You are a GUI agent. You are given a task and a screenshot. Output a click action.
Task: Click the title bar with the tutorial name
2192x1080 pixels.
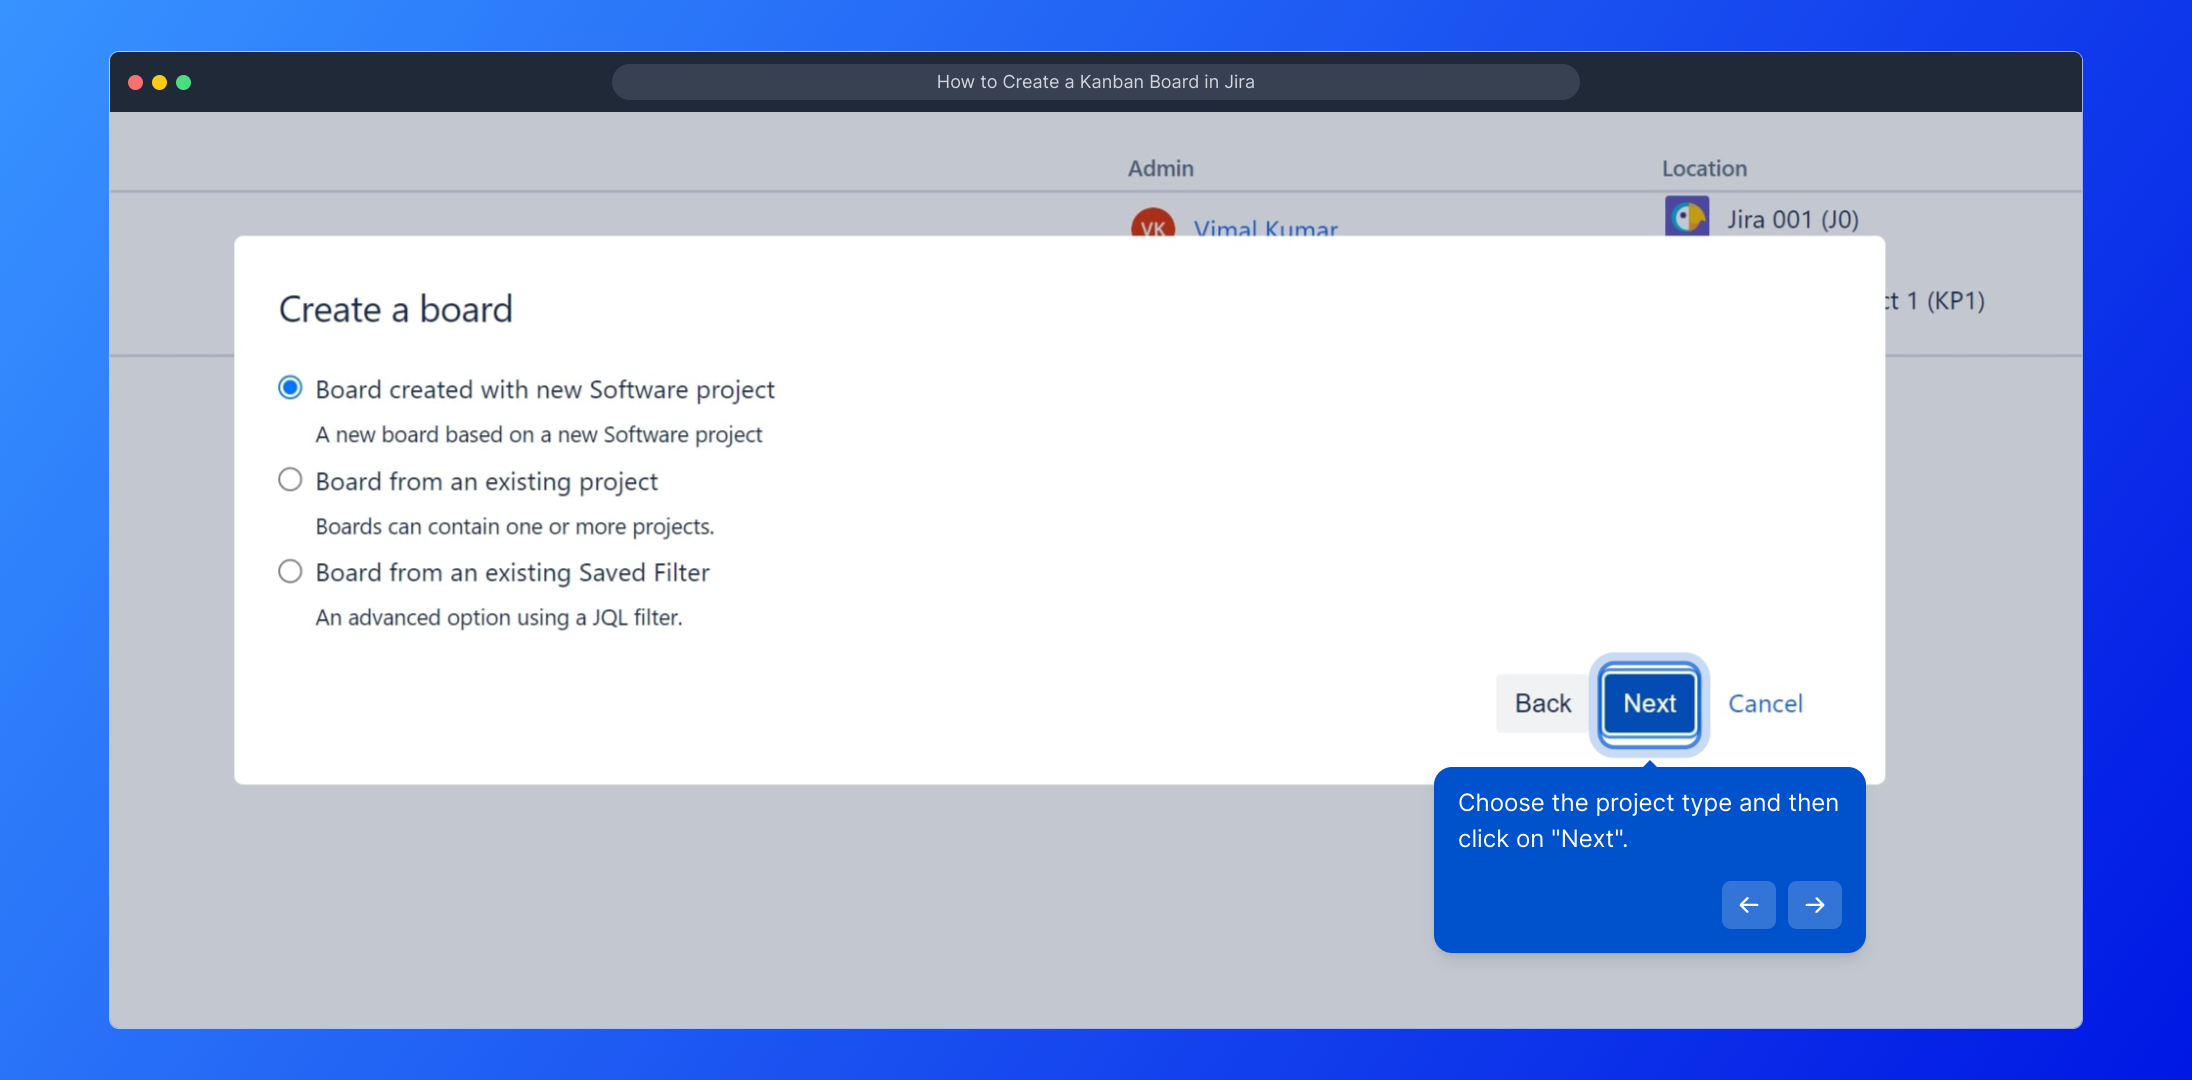click(x=1095, y=82)
